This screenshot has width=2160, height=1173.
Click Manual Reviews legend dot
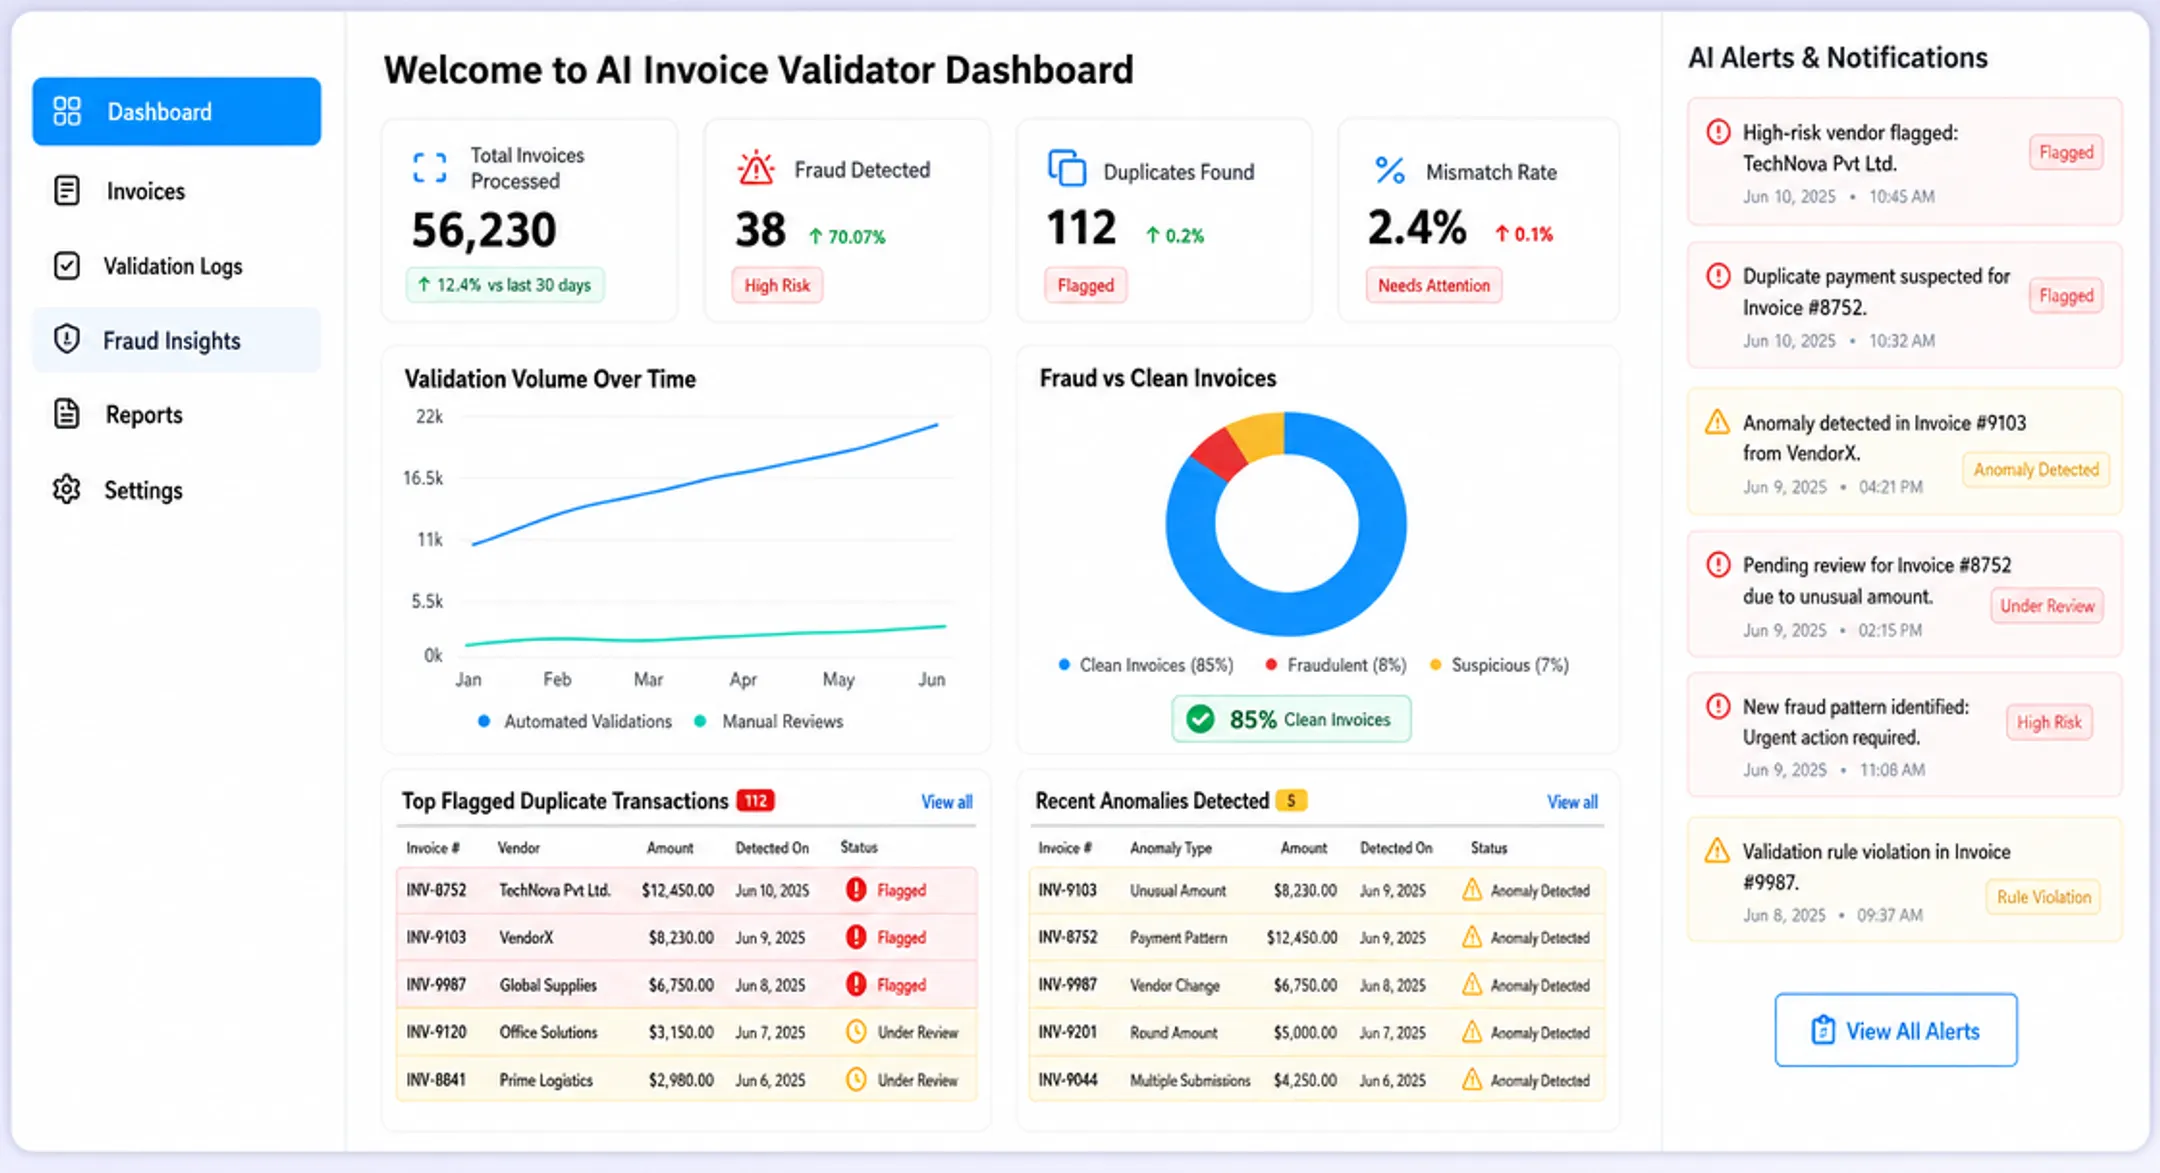coord(700,721)
